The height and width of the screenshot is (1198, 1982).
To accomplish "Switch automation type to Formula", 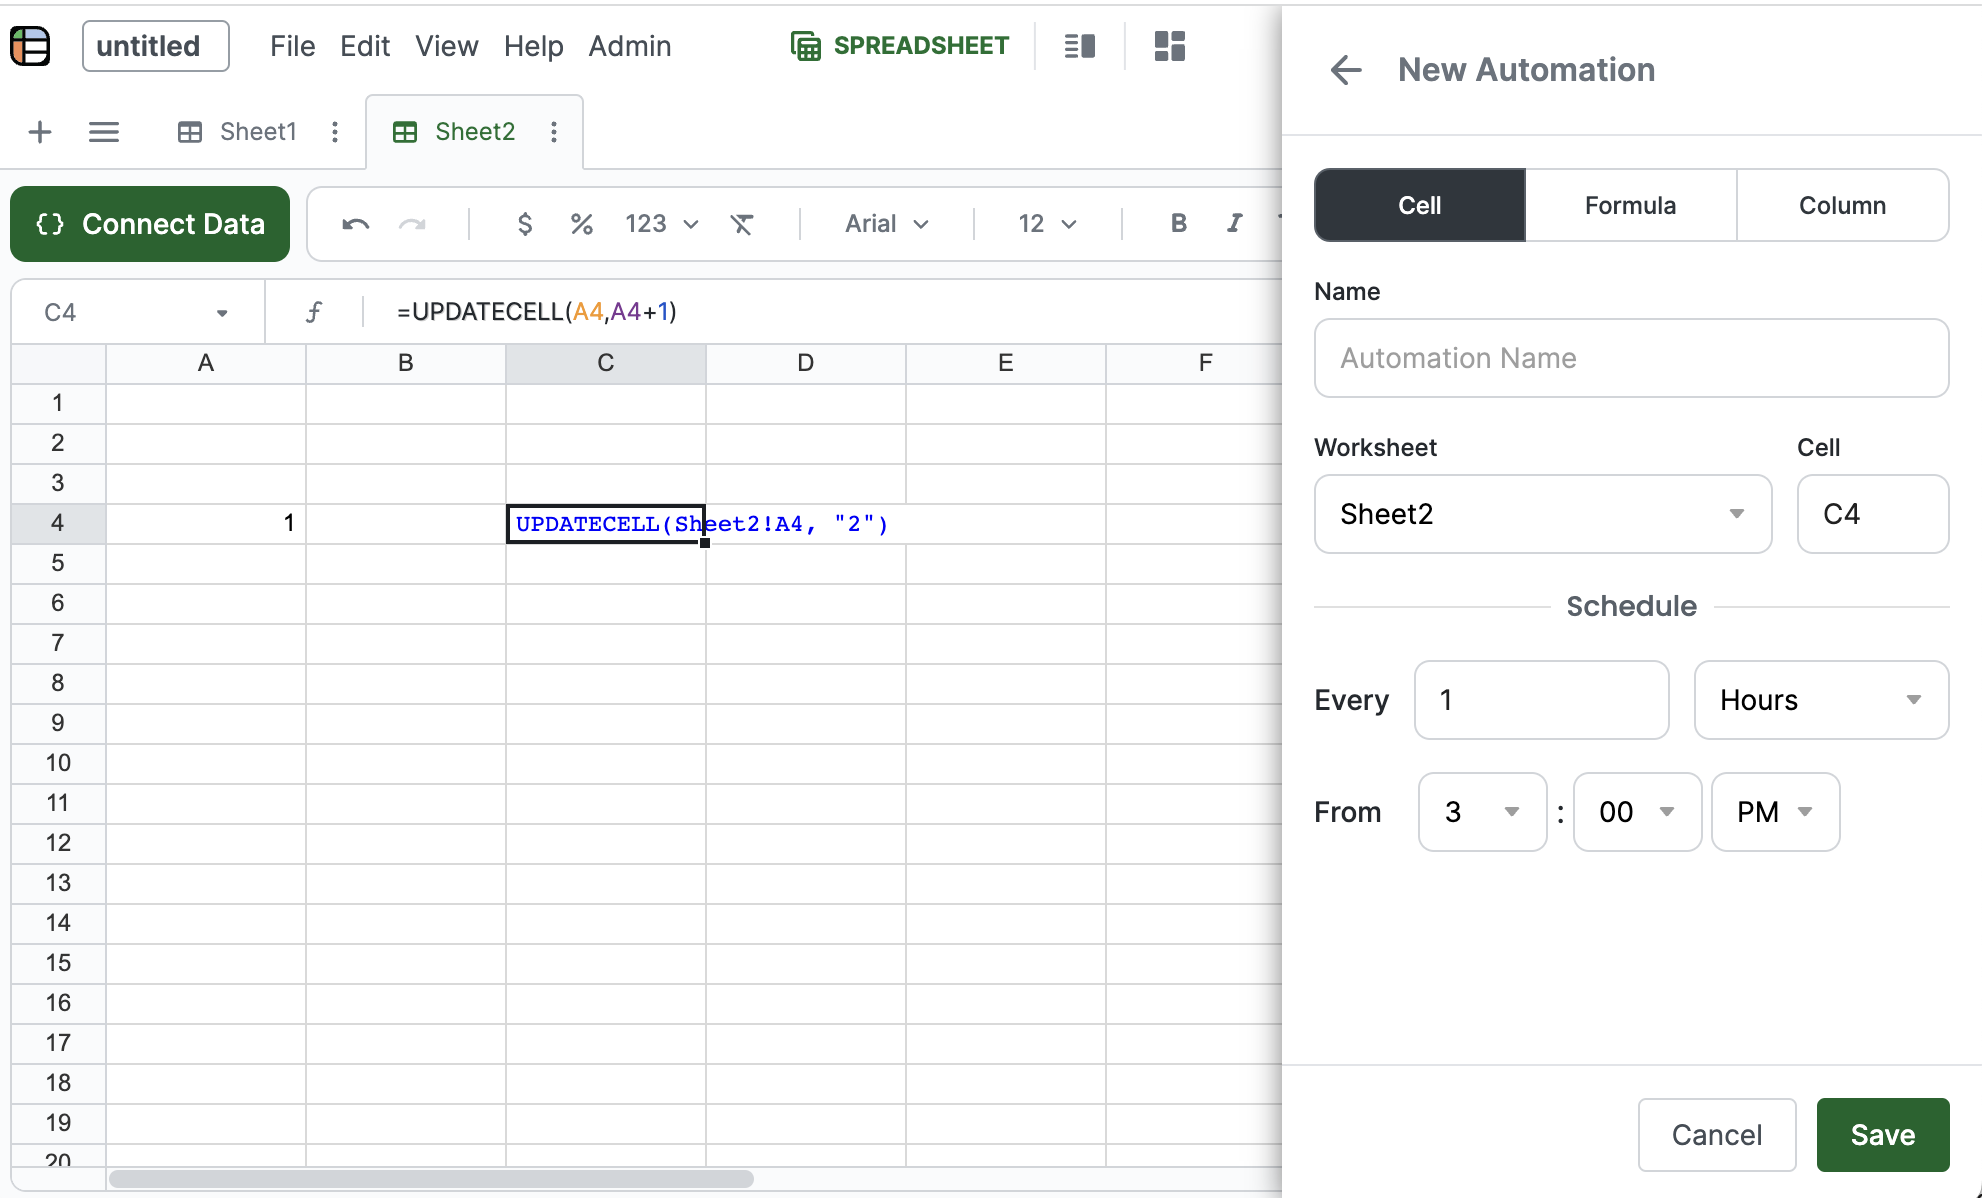I will click(1630, 205).
